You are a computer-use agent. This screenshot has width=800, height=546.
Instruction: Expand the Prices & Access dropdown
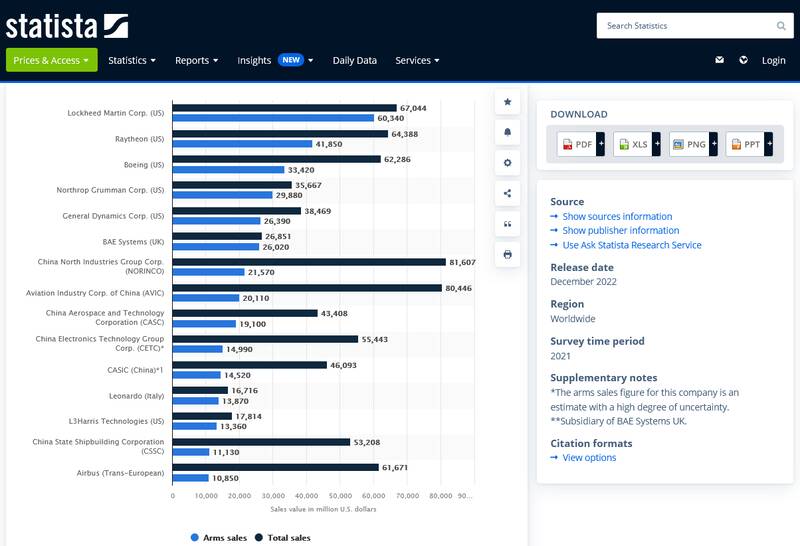(52, 60)
